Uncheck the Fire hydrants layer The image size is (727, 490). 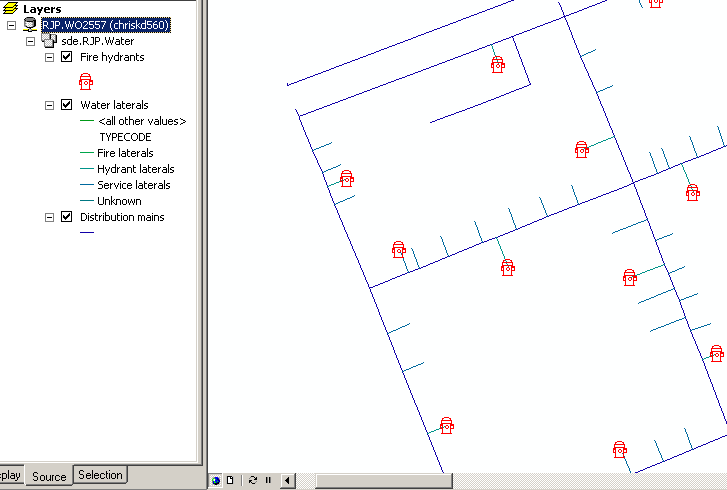click(x=67, y=57)
